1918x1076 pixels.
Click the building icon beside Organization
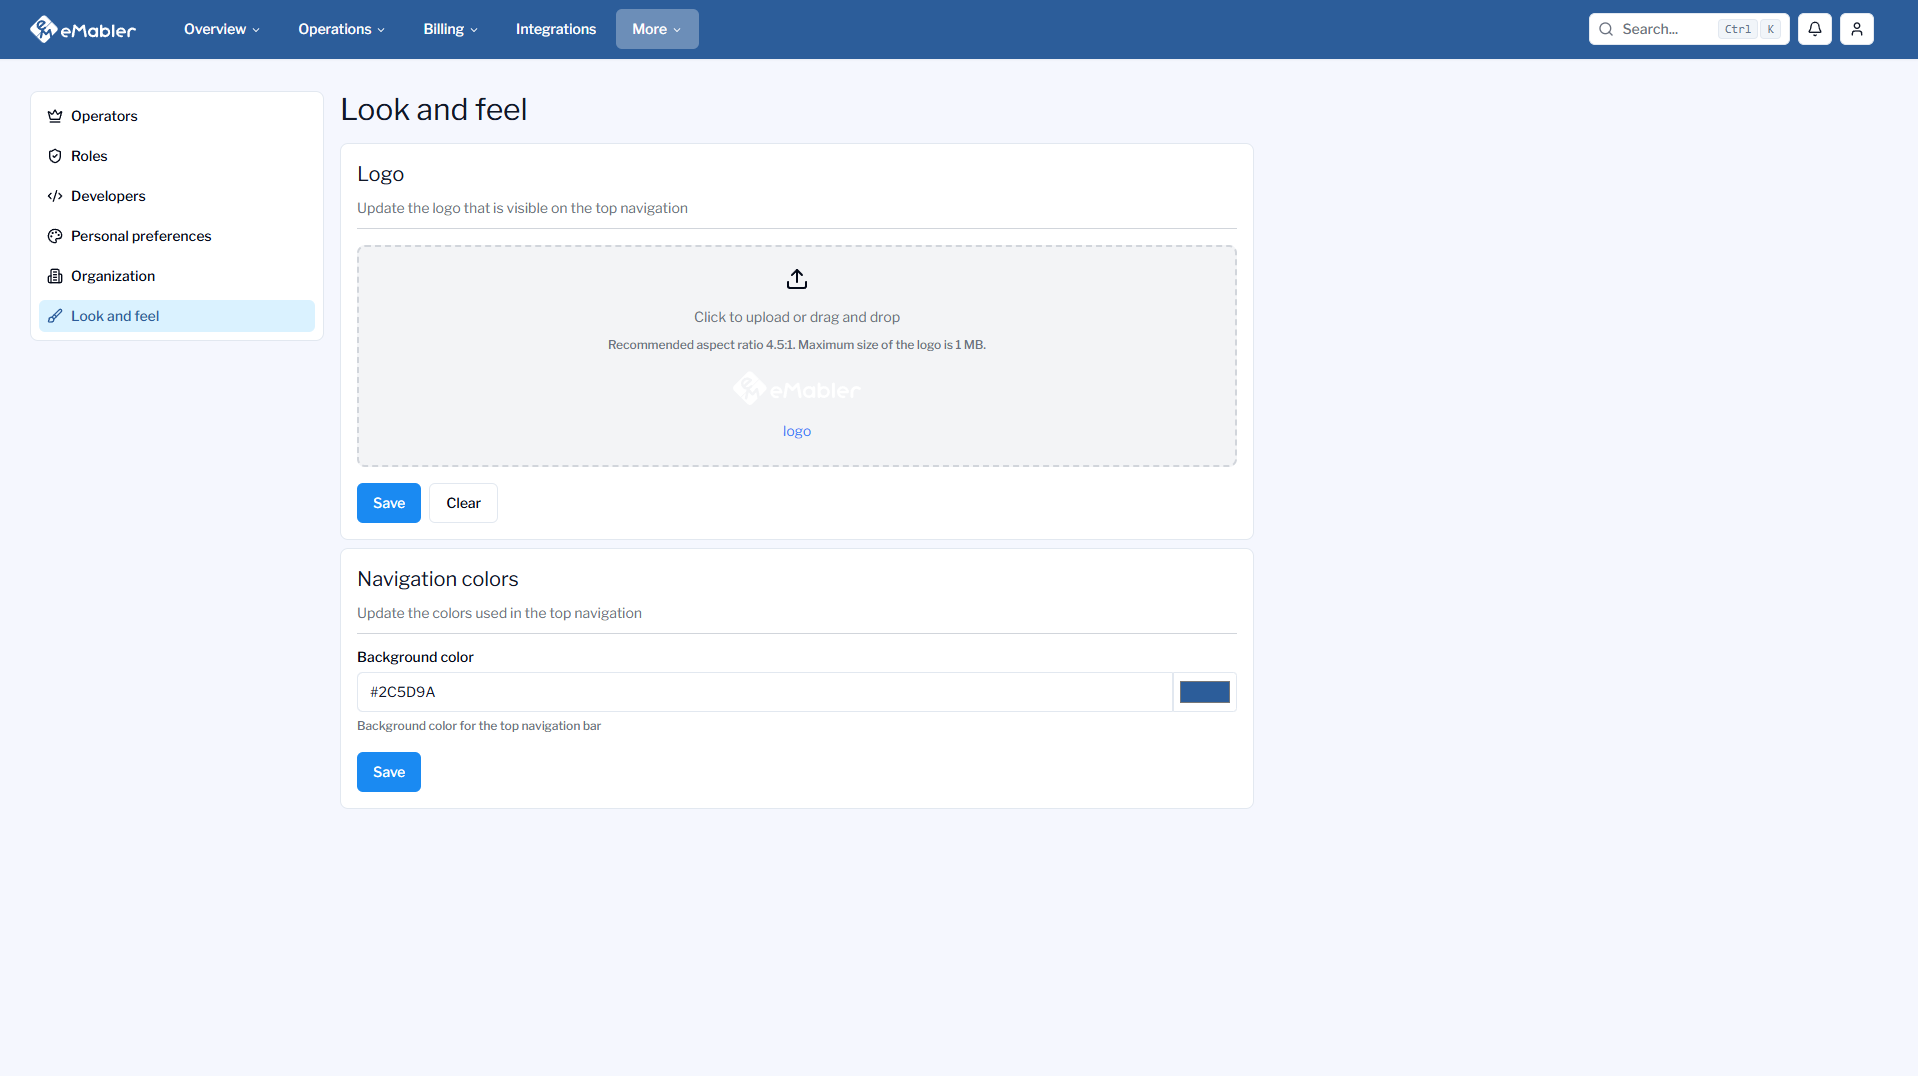[55, 276]
